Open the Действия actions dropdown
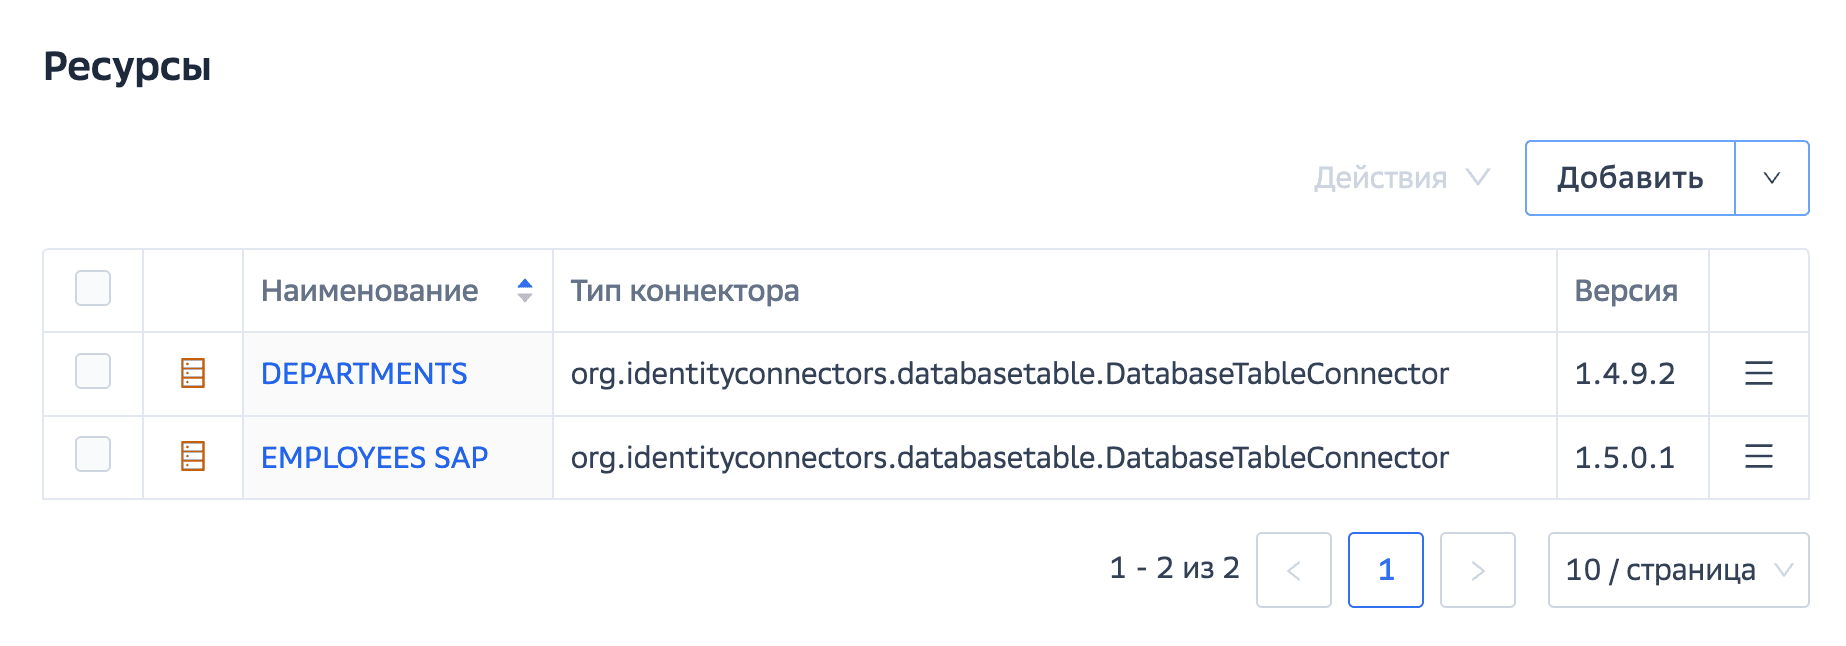The width and height of the screenshot is (1846, 646). click(1401, 178)
